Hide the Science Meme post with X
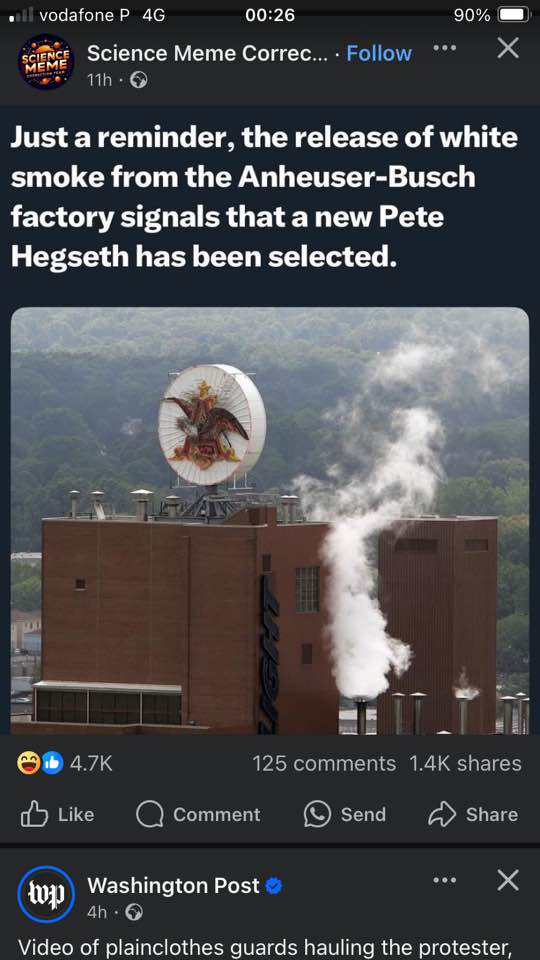The width and height of the screenshot is (540, 960). 508,48
